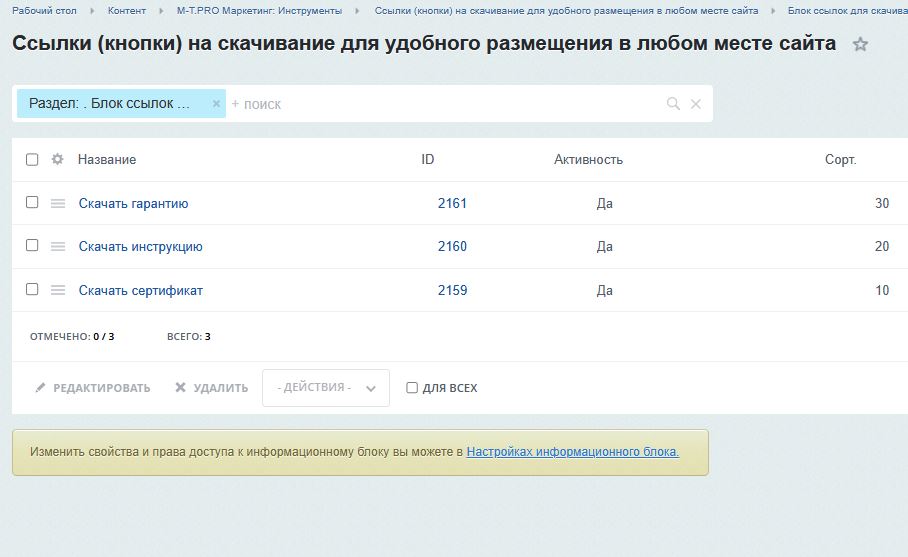Open grid settings gear icon
Image resolution: width=908 pixels, height=557 pixels.
click(x=57, y=159)
